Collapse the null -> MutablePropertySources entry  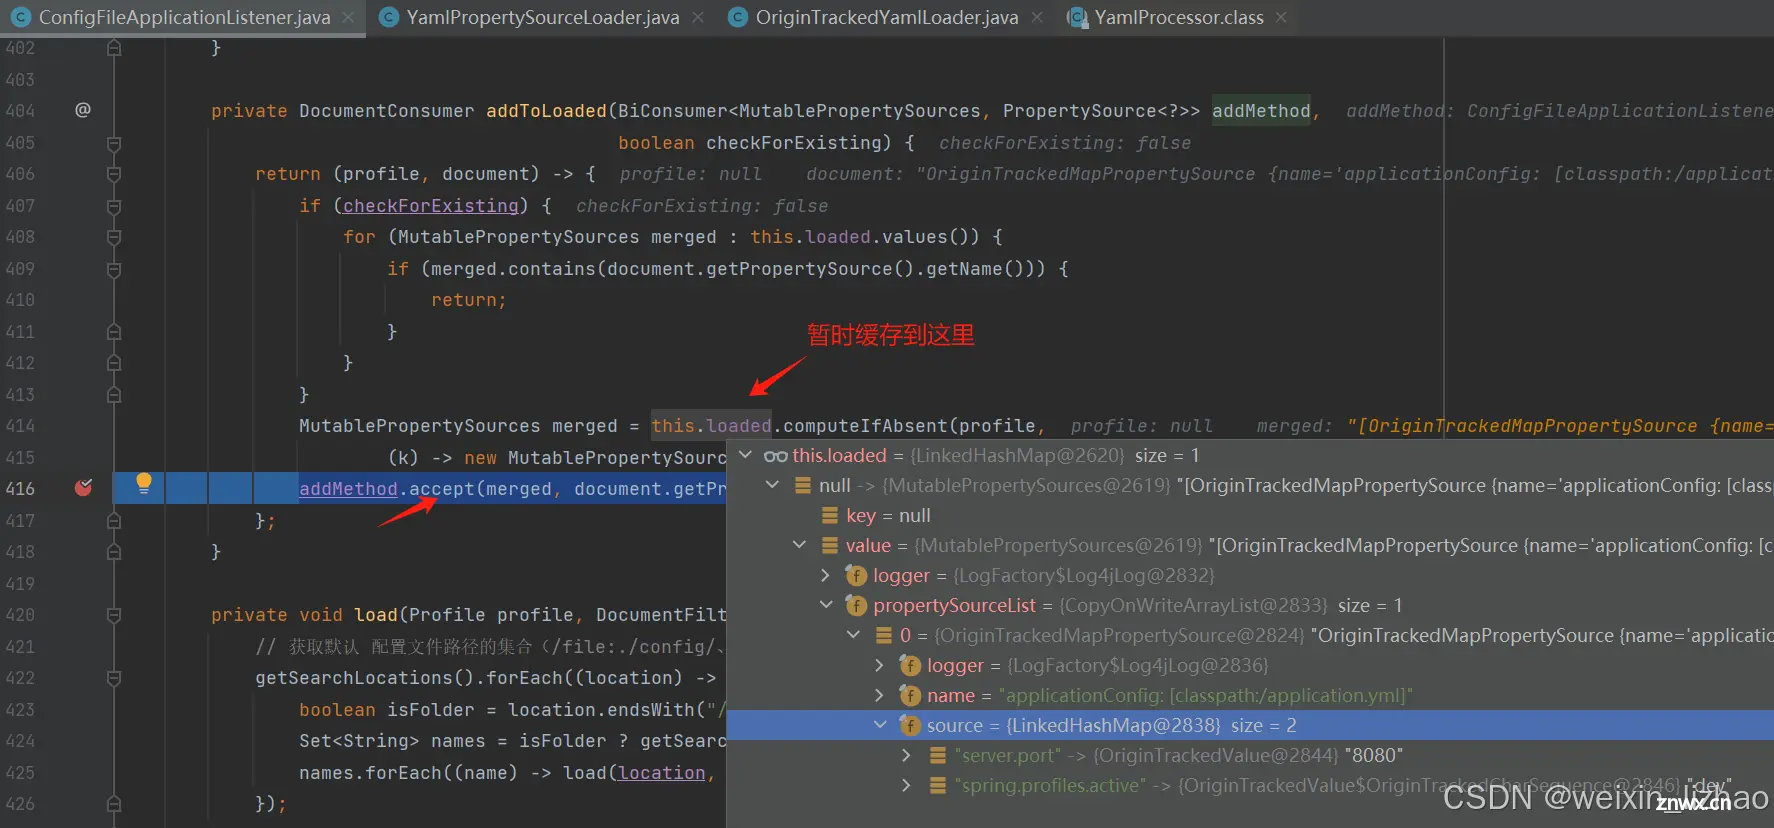pos(772,485)
